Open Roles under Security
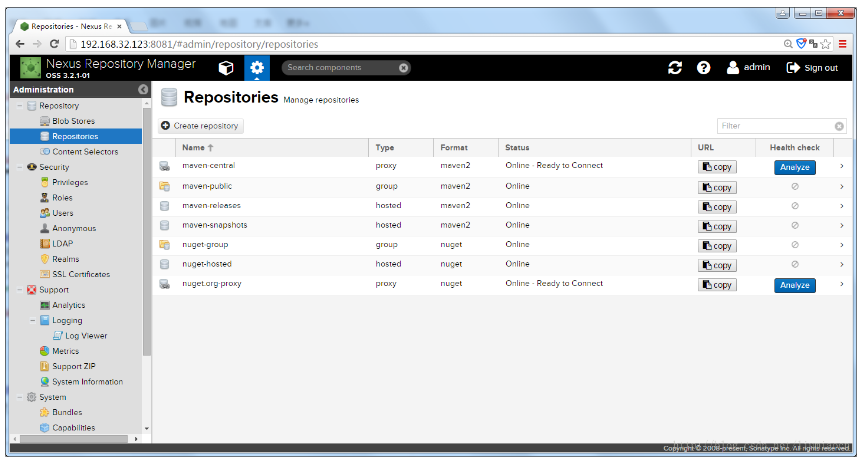The width and height of the screenshot is (863, 457). pyautogui.click(x=62, y=198)
